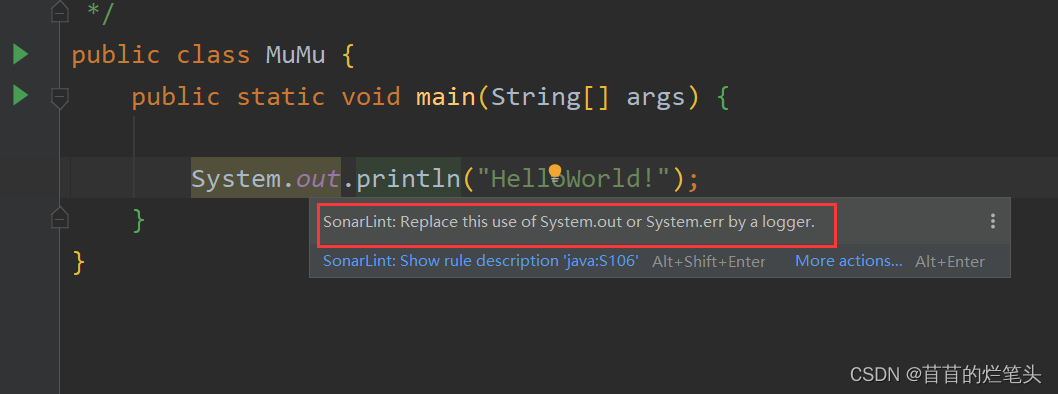Place the cursor after the class's closing brace
The width and height of the screenshot is (1058, 394).
[x=88, y=262]
